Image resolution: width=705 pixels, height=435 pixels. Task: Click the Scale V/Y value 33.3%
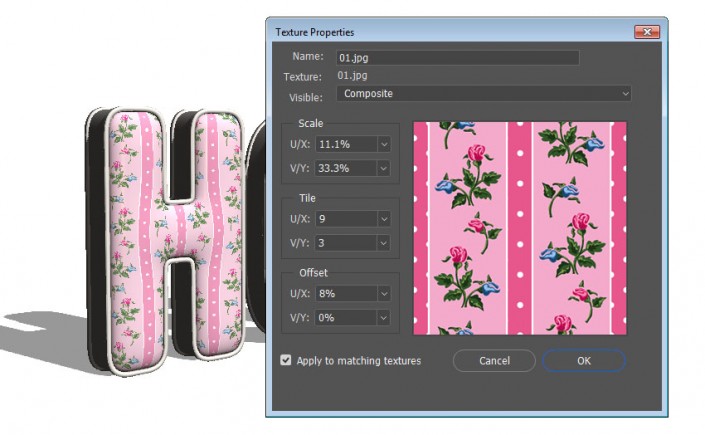click(344, 168)
